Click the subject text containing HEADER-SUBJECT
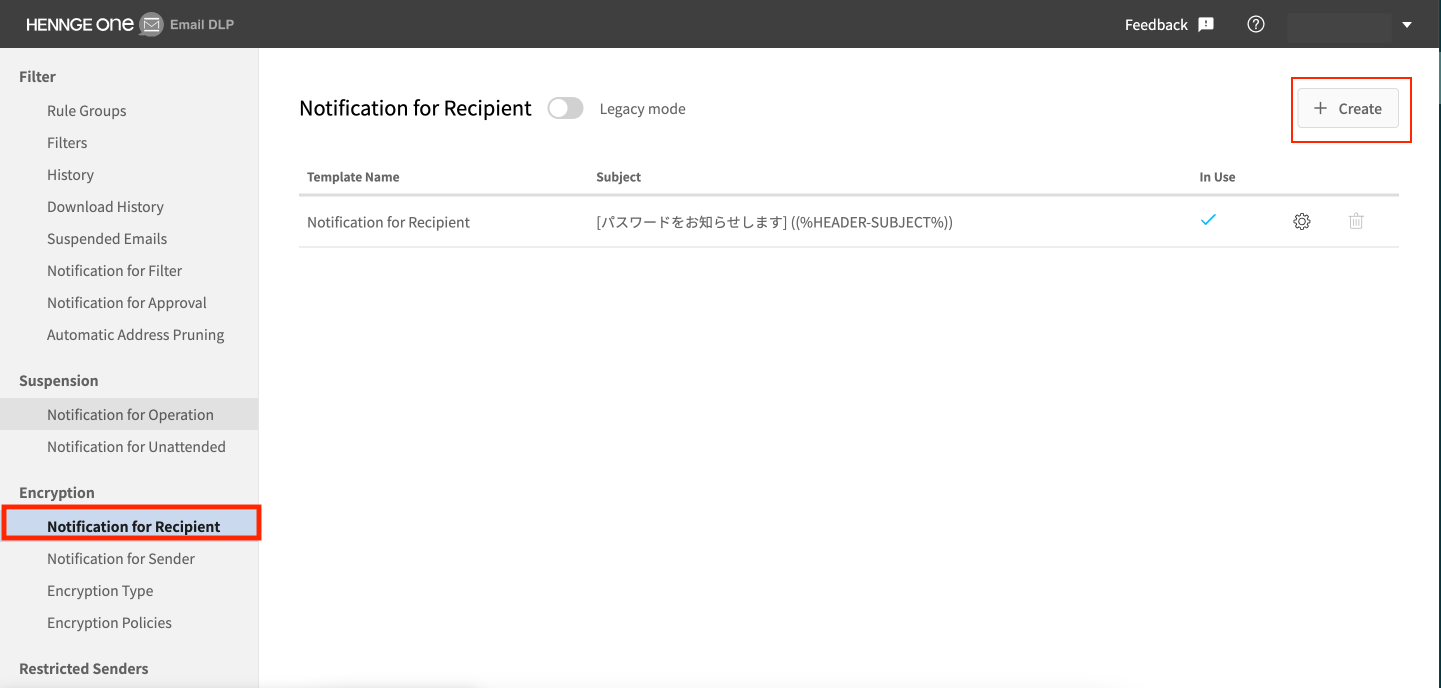The width and height of the screenshot is (1441, 688). [x=774, y=222]
